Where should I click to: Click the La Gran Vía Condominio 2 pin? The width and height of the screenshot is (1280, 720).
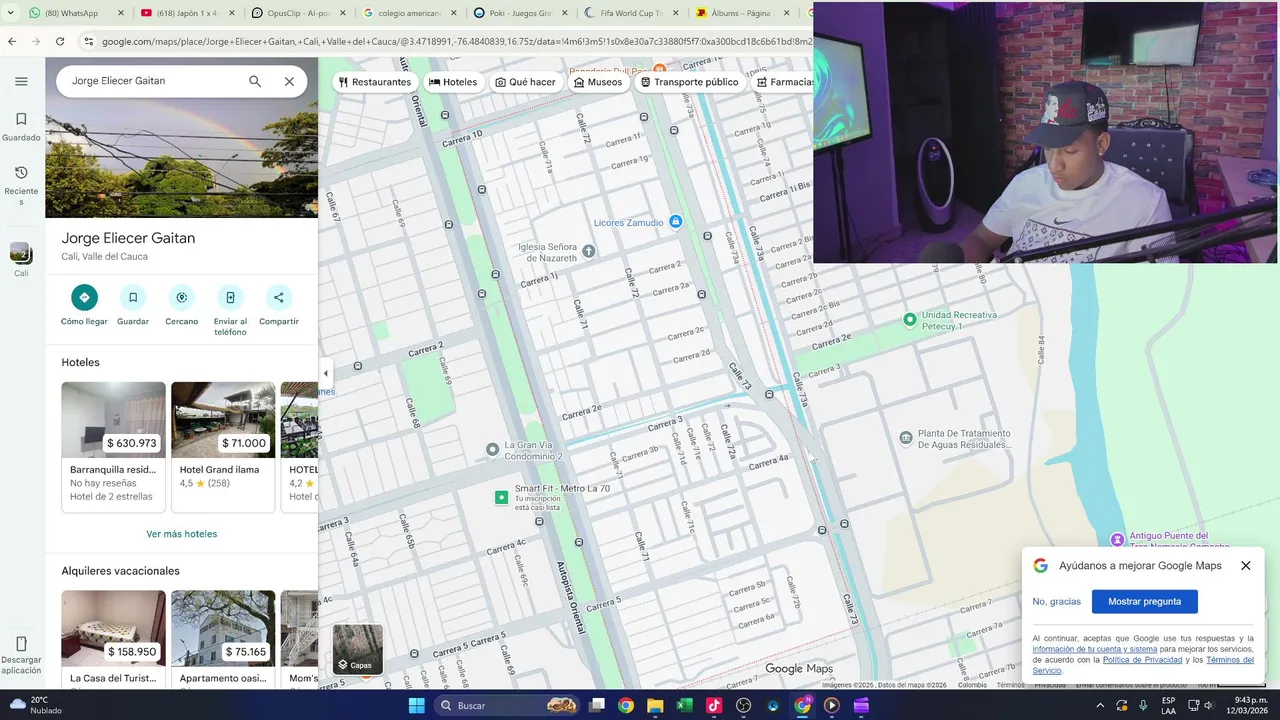click(x=492, y=450)
